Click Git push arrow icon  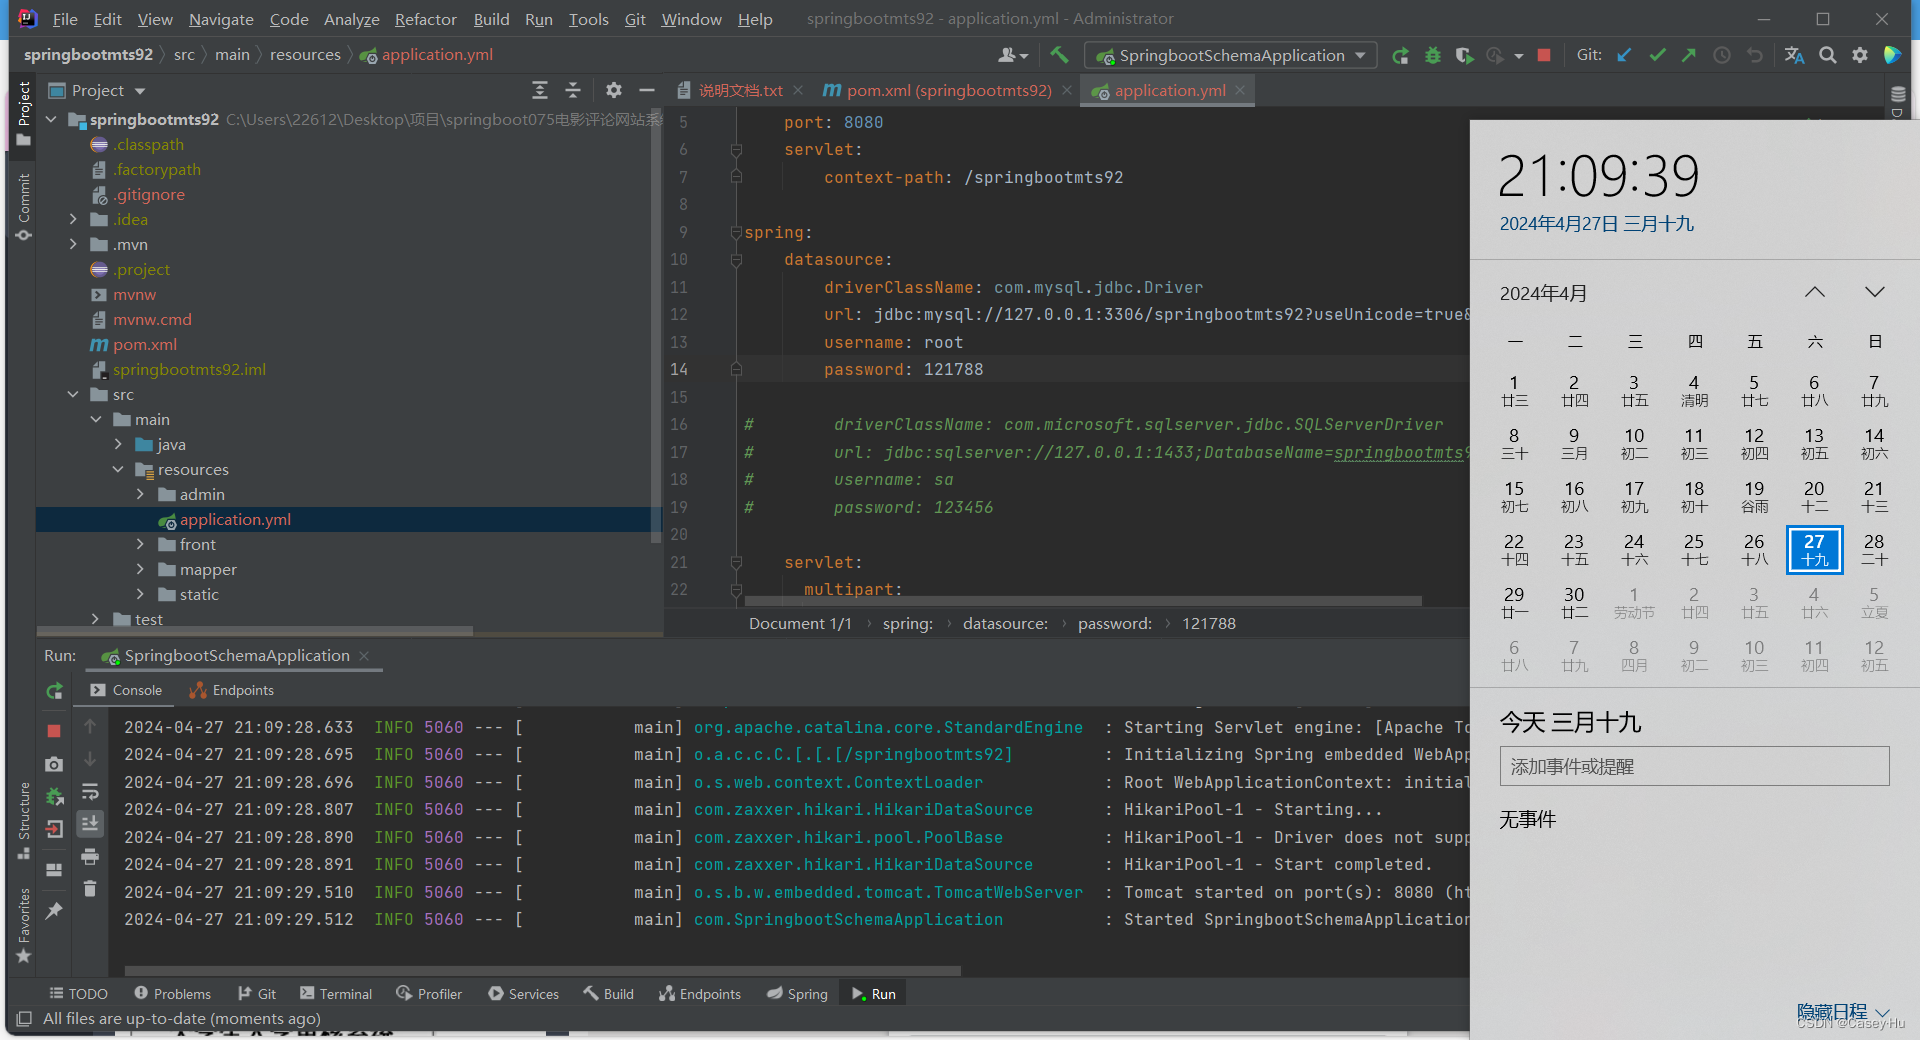tap(1689, 55)
